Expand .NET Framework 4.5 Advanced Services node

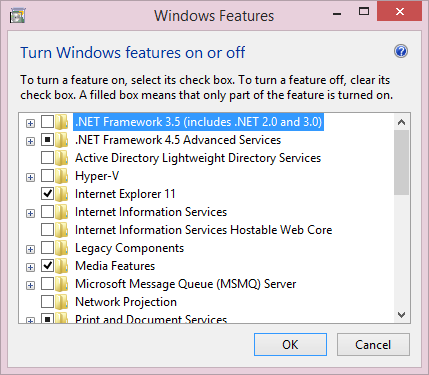[30, 141]
